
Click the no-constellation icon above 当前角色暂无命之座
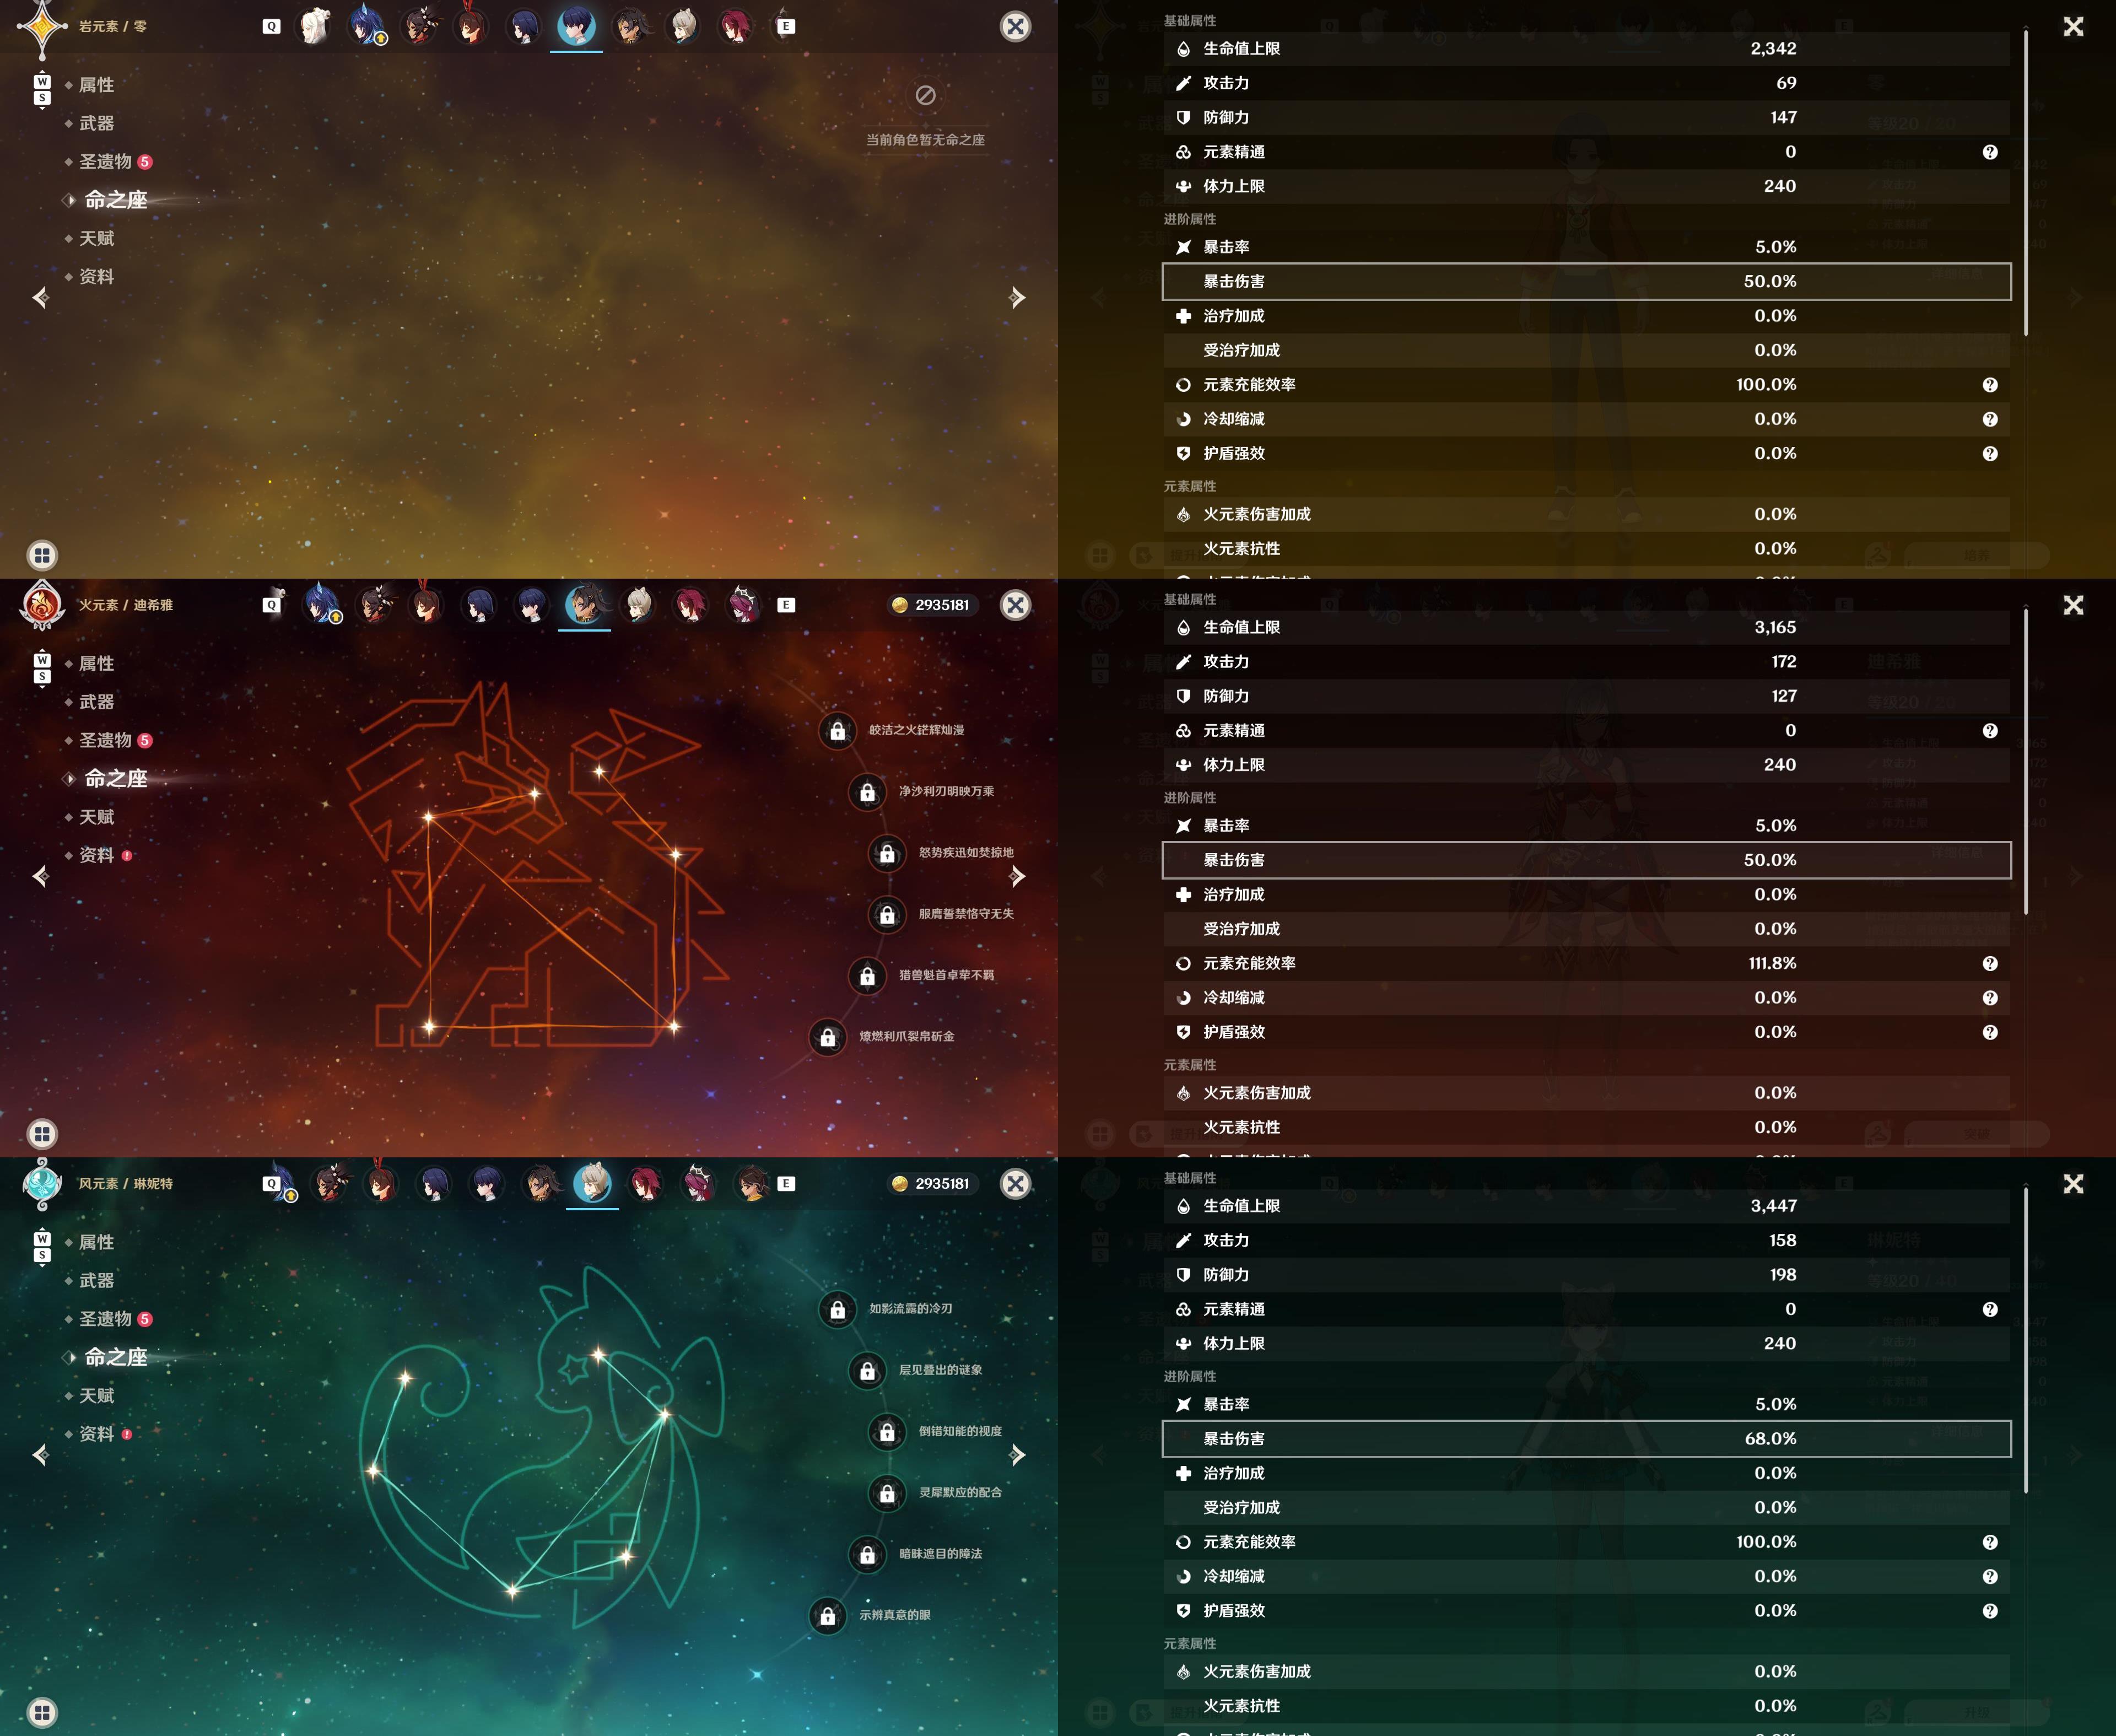926,95
